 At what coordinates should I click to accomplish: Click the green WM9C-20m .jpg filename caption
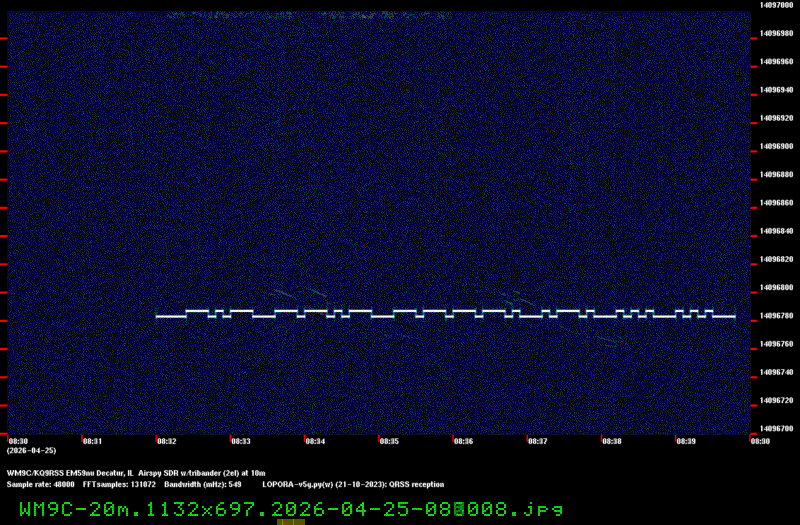point(291,510)
